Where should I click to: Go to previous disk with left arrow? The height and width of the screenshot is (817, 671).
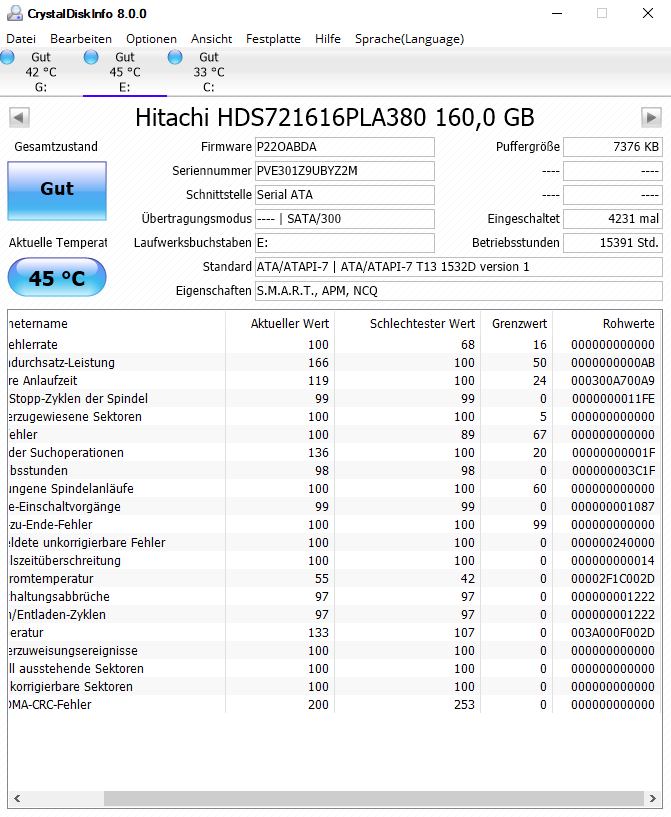tap(19, 117)
